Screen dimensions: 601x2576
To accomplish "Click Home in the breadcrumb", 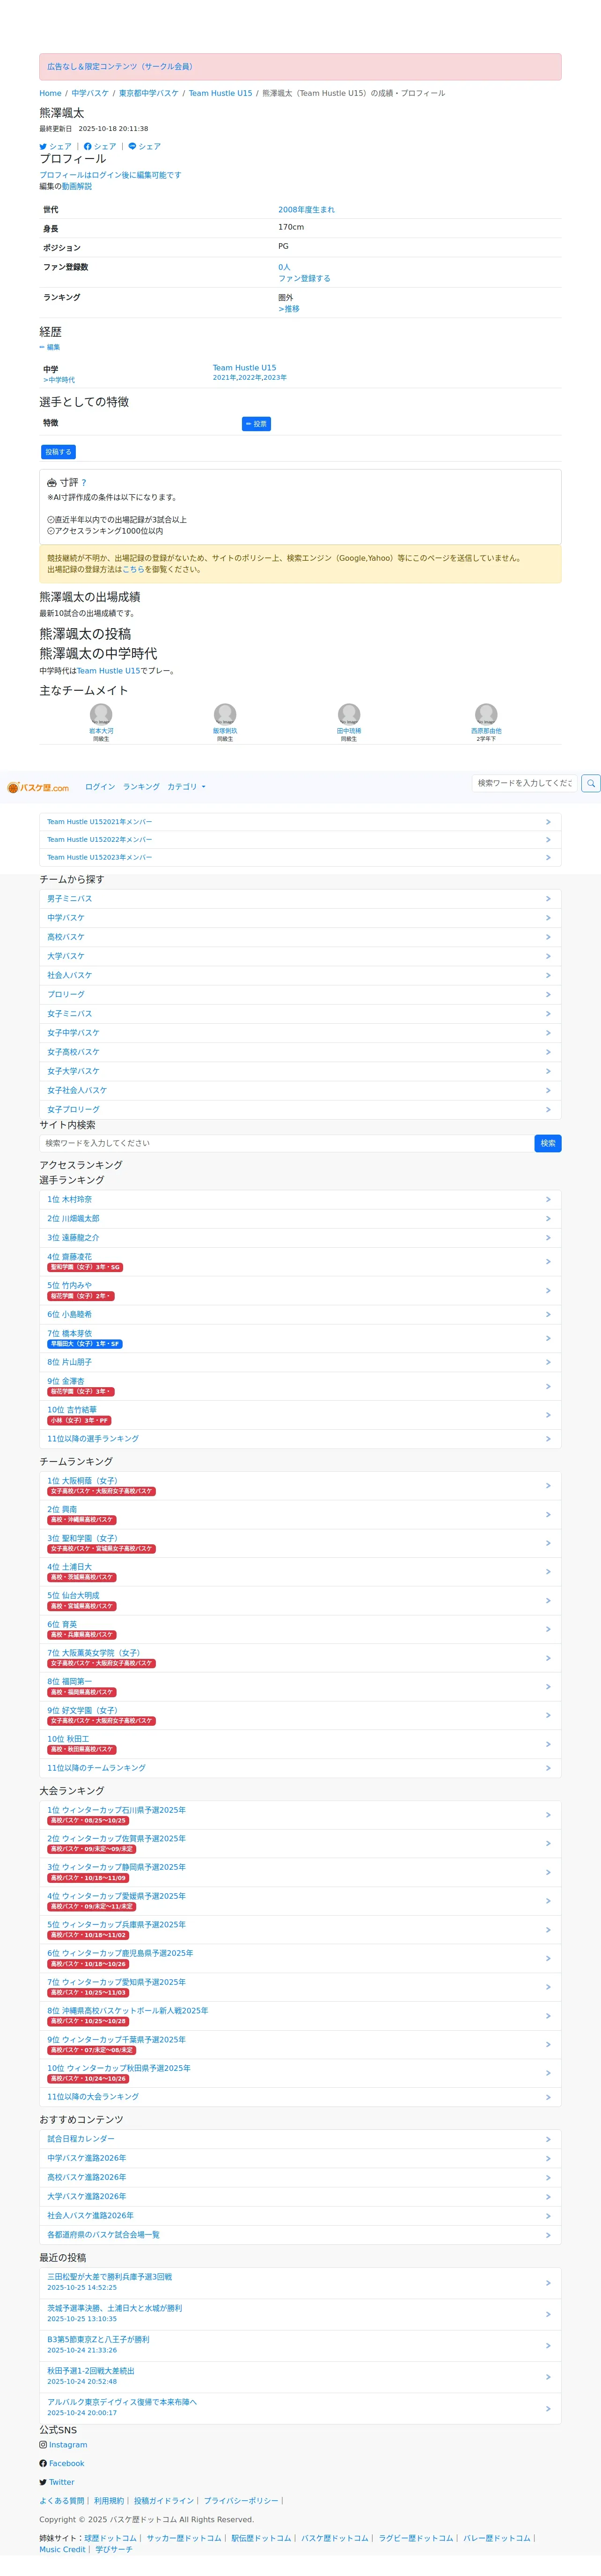I will (50, 93).
